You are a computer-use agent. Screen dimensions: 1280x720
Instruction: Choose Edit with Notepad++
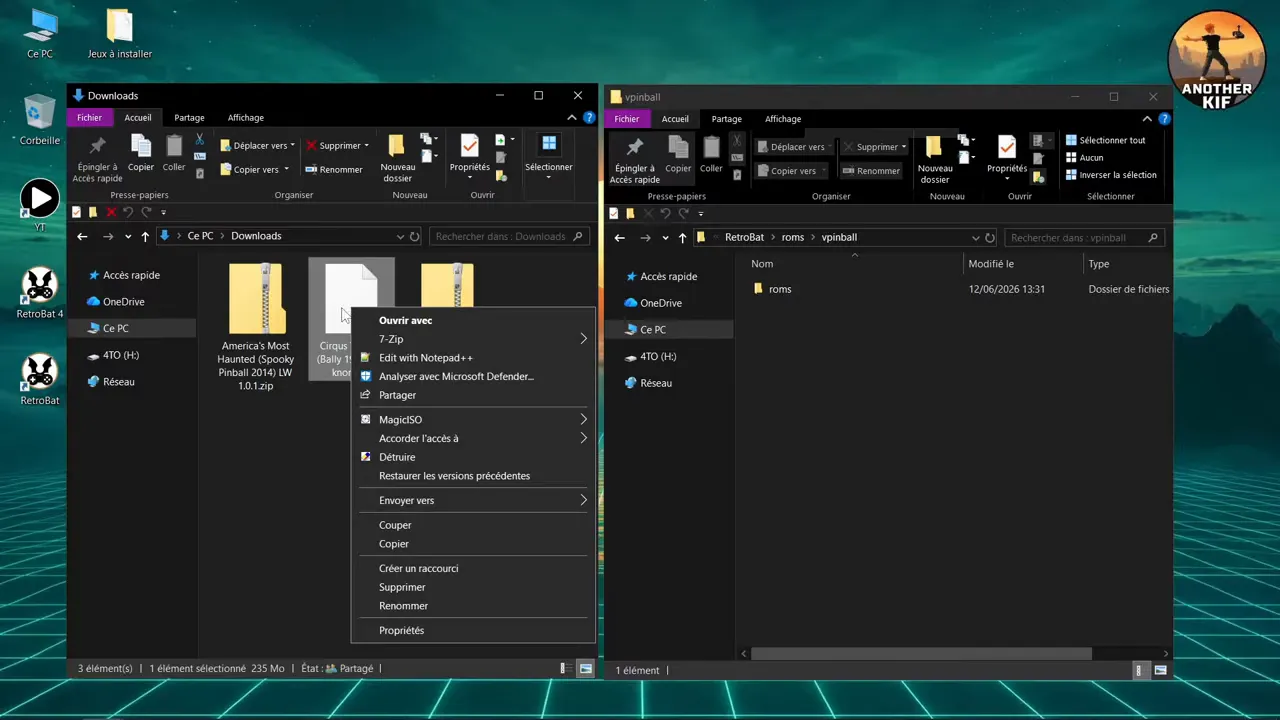[x=473, y=358]
